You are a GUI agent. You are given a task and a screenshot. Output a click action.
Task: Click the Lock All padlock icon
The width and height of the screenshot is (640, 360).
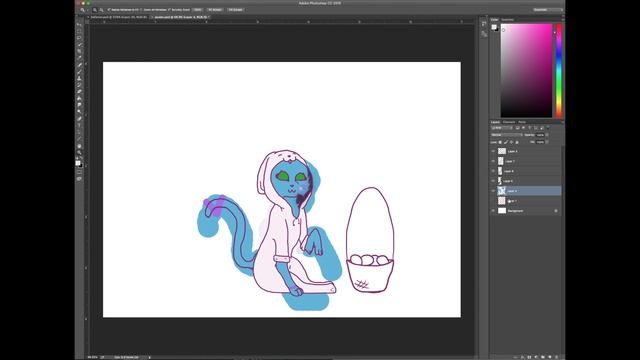[517, 142]
